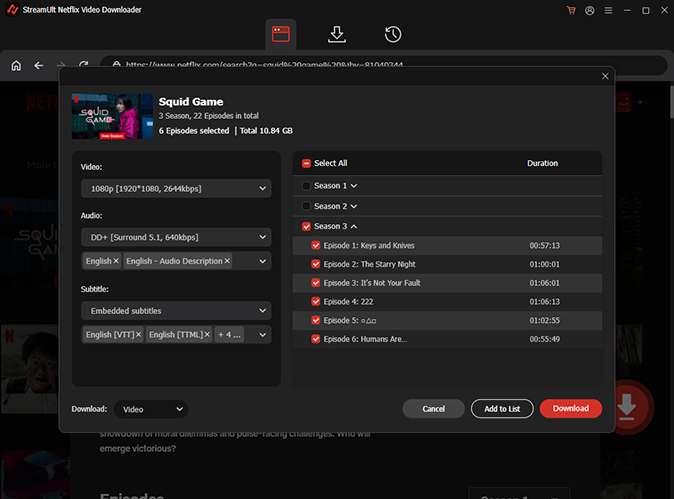Toggle the Select All checkbox
The height and width of the screenshot is (499, 674).
coord(306,163)
